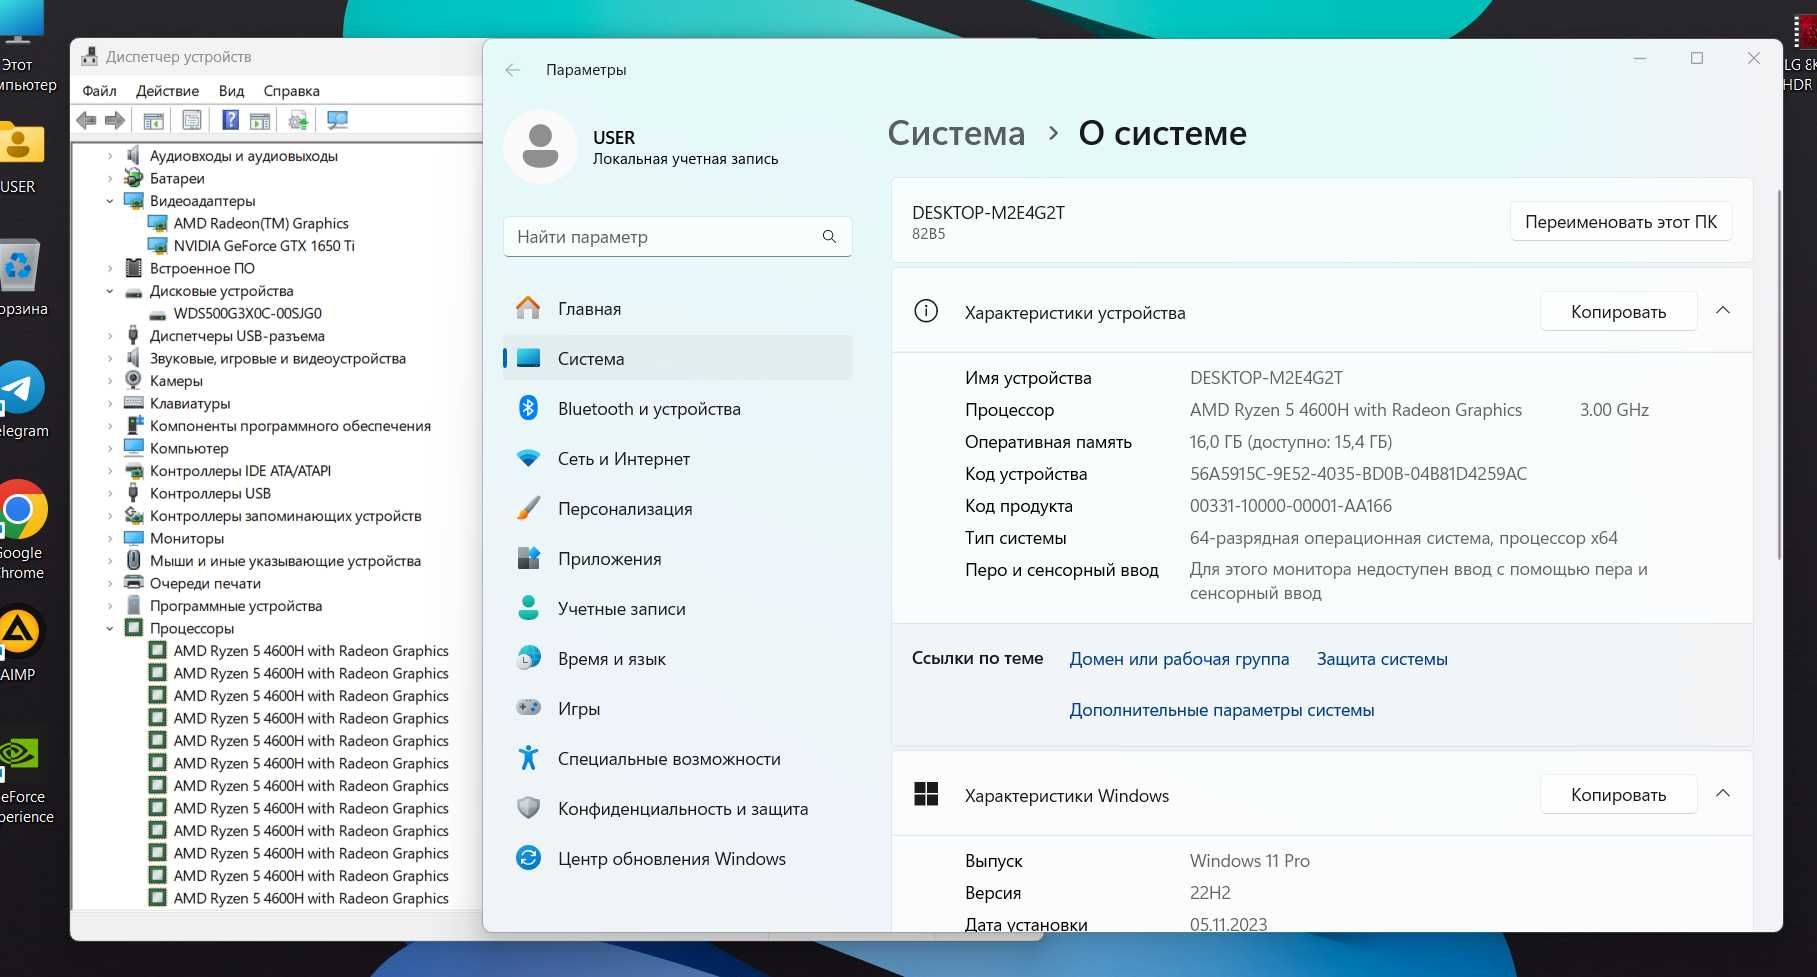Open the Вид menu in Device Manager
This screenshot has width=1817, height=977.
point(231,91)
